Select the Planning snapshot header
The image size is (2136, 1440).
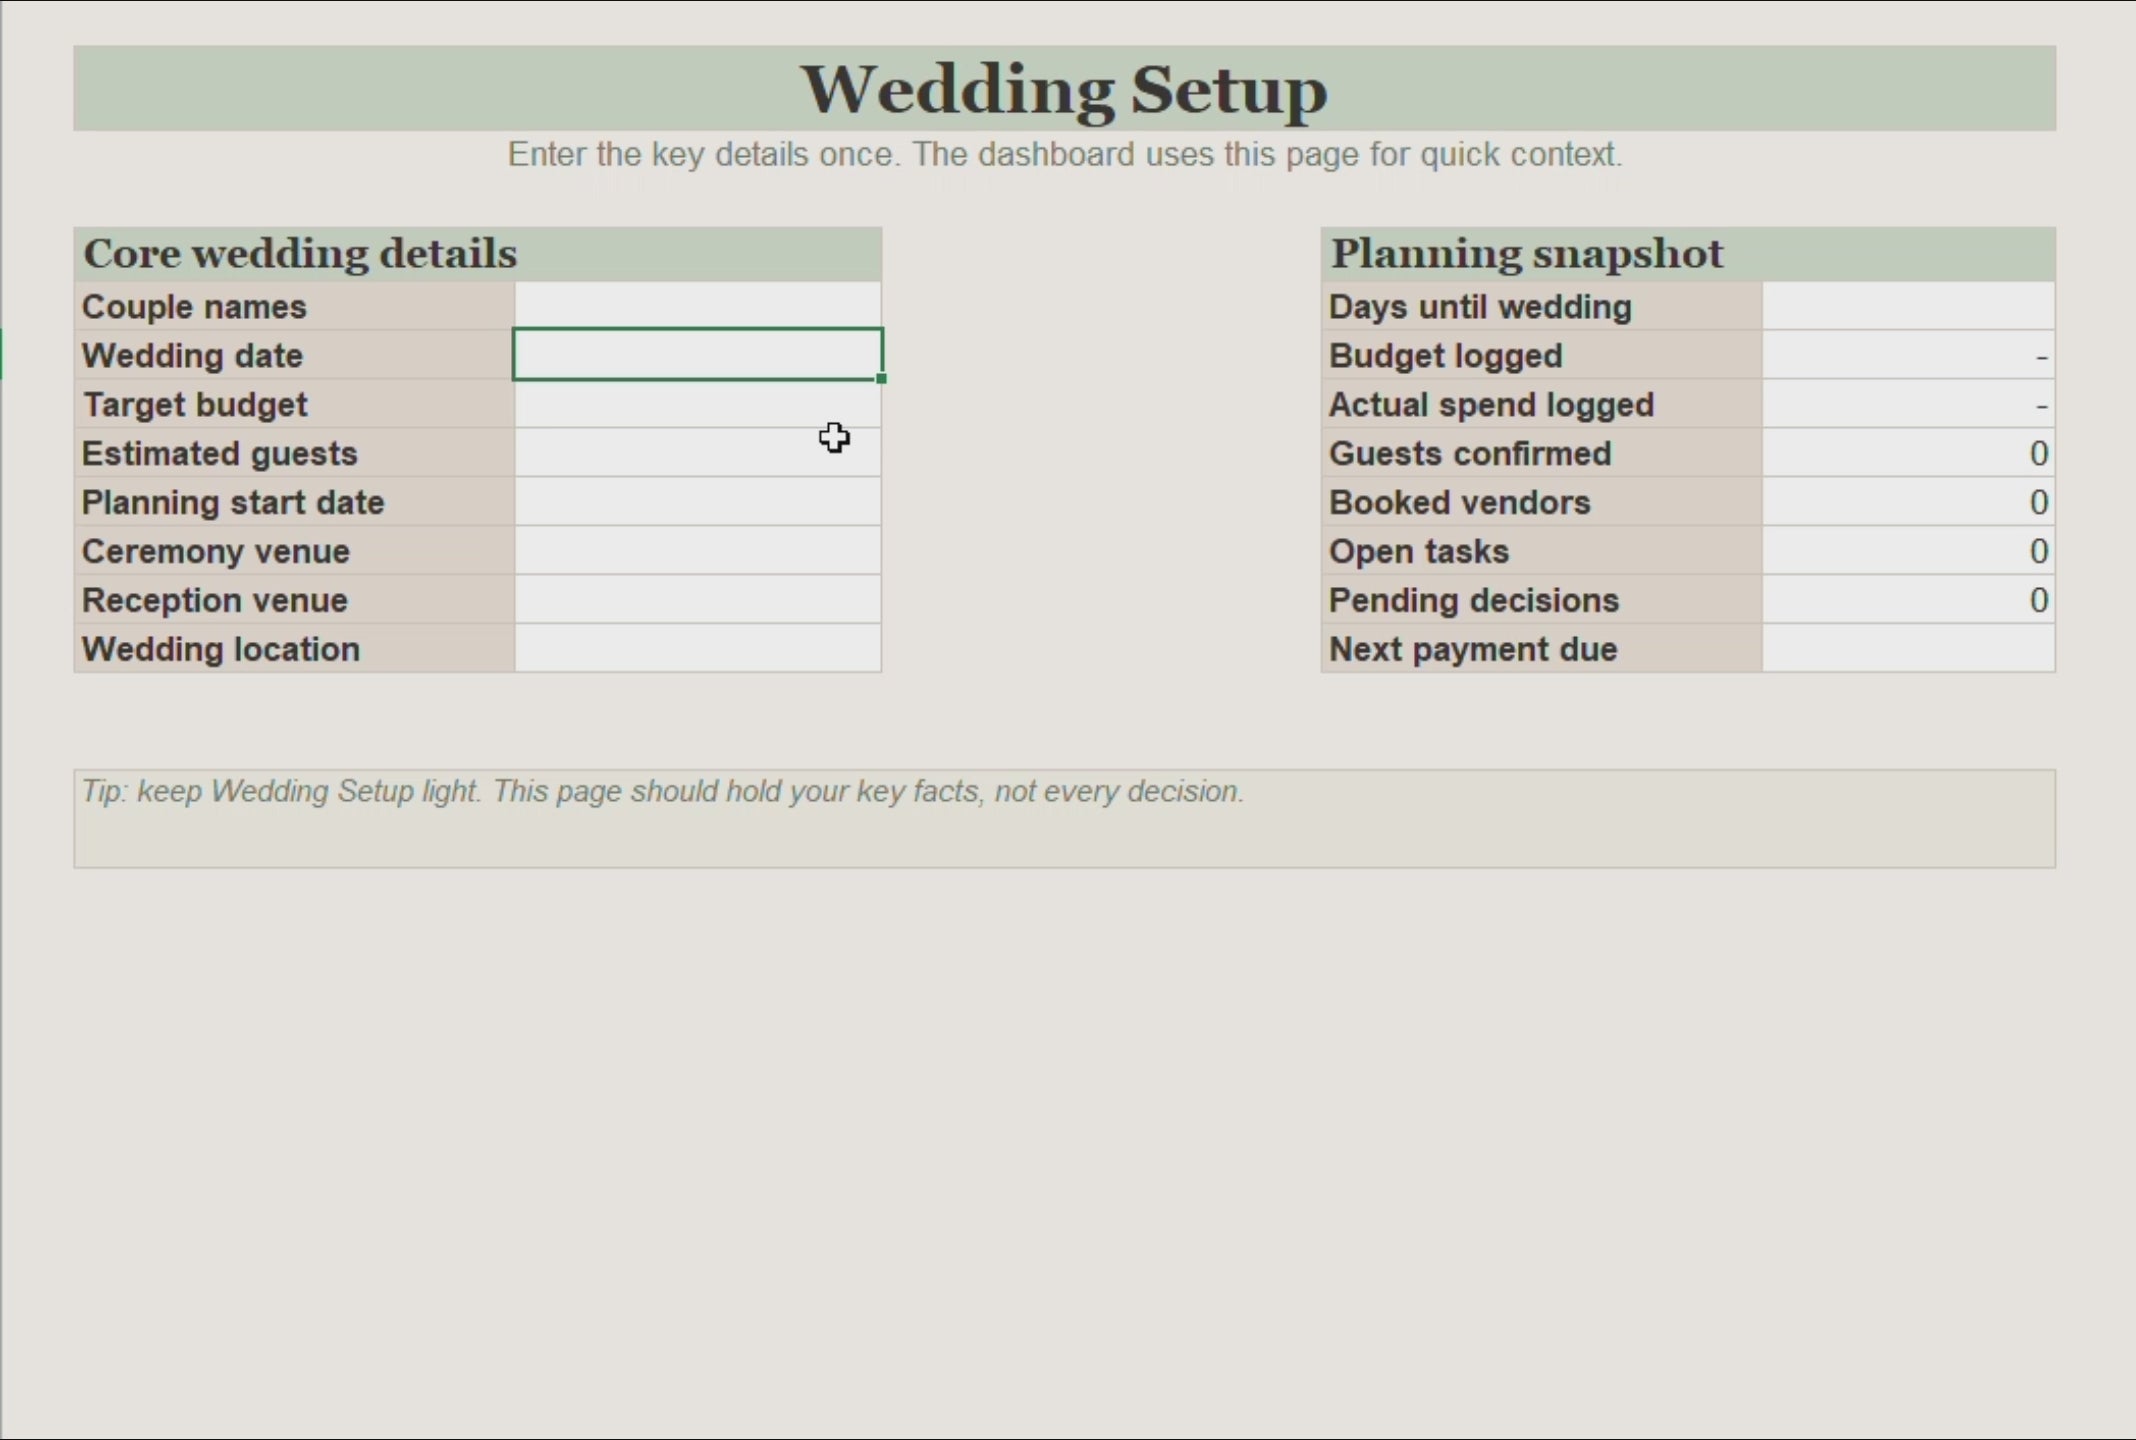[x=1688, y=254]
